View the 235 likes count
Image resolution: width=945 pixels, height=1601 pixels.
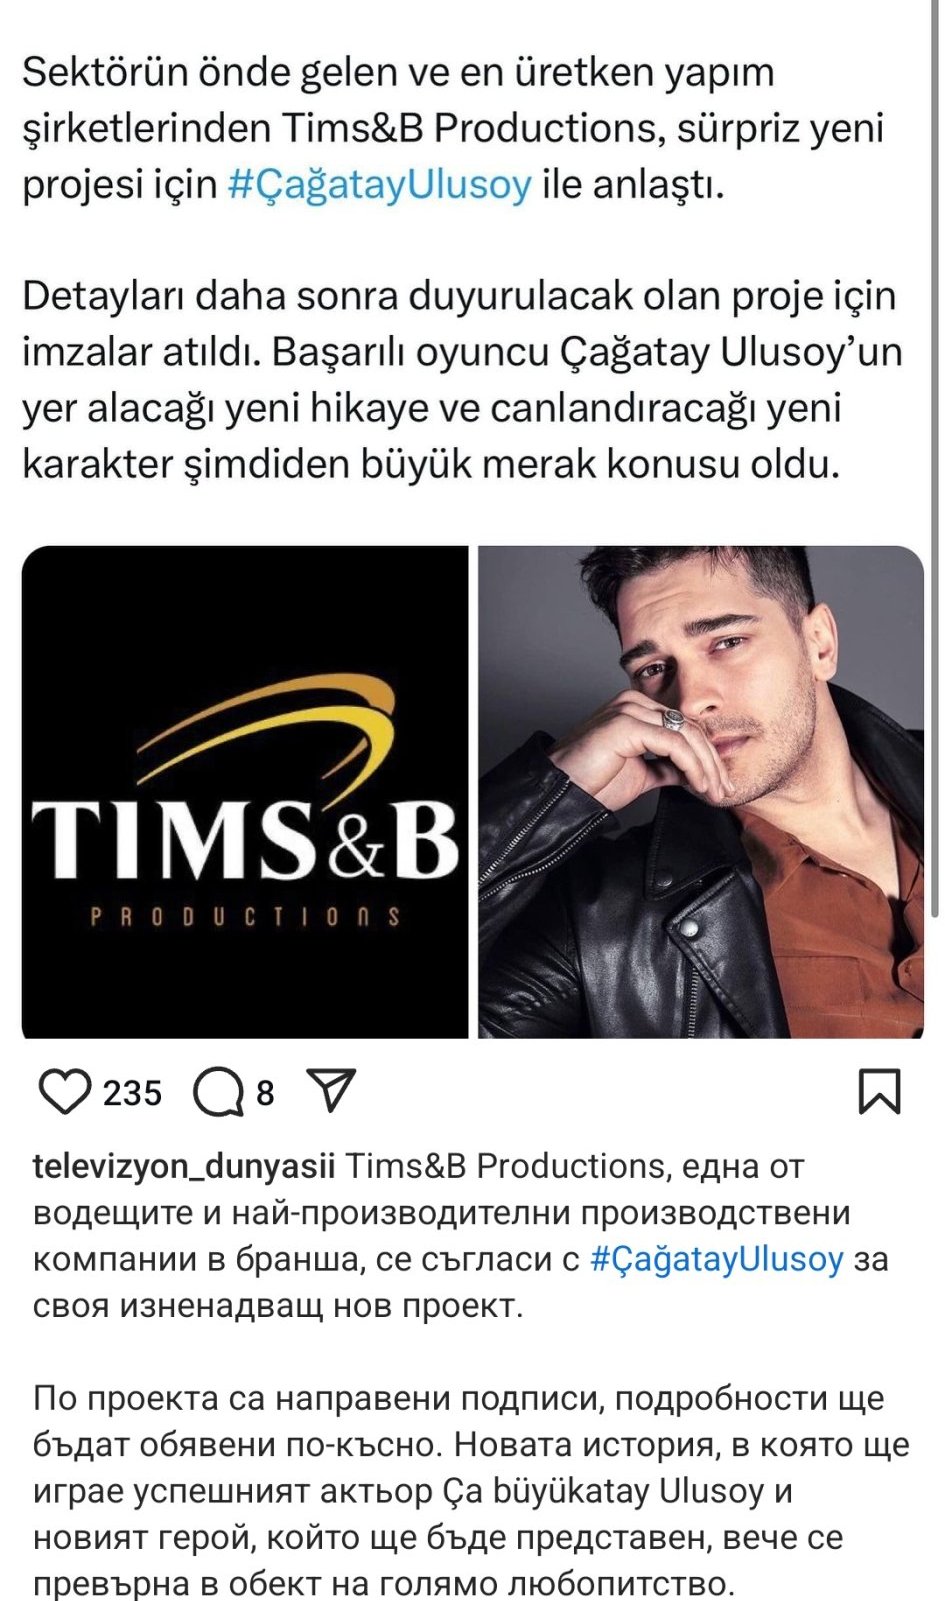132,1093
